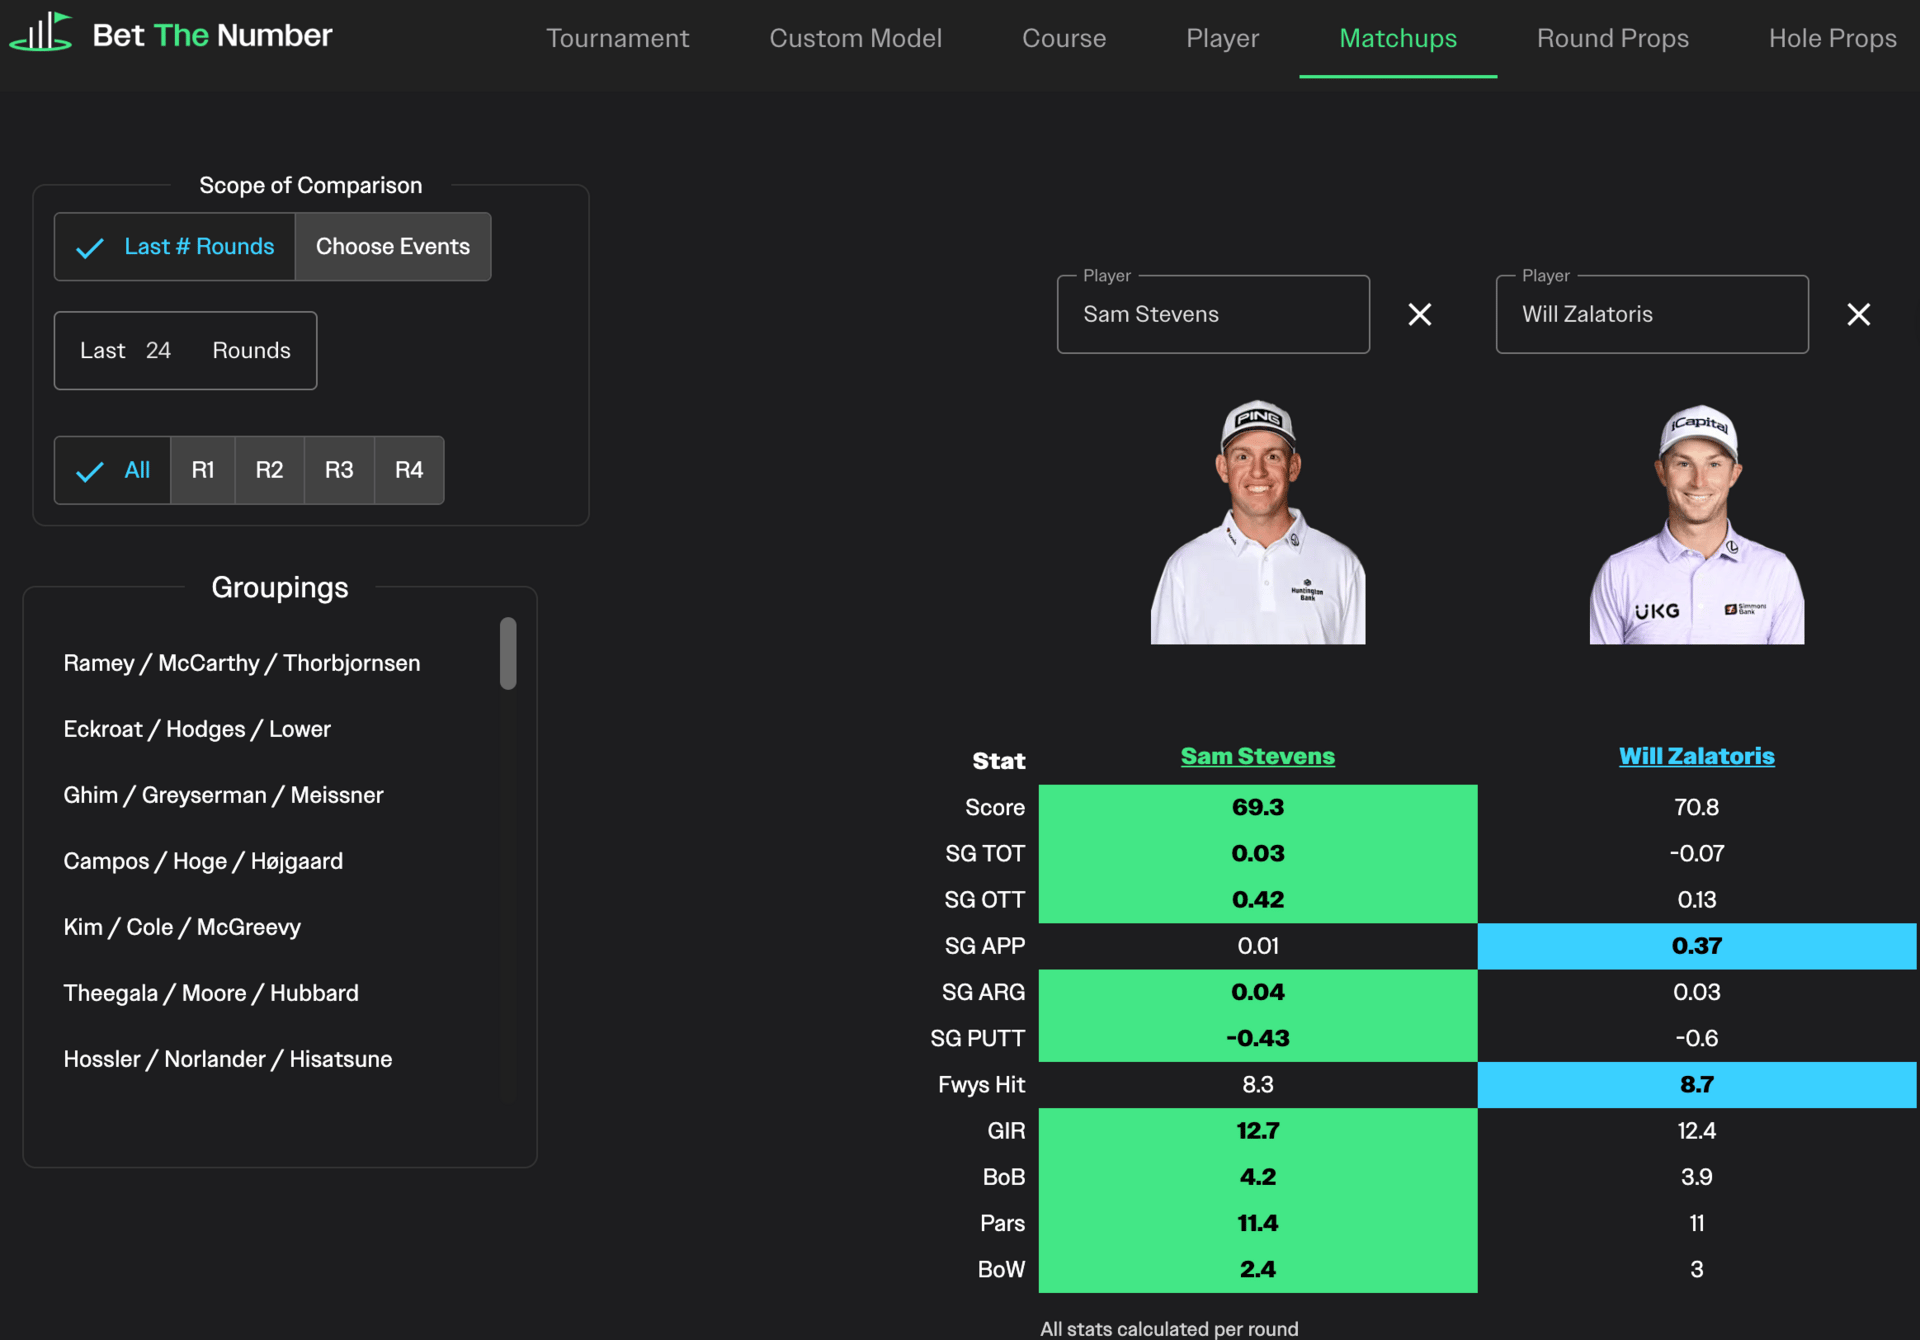Go to the Round Props tab
The image size is (1920, 1340).
coord(1612,38)
